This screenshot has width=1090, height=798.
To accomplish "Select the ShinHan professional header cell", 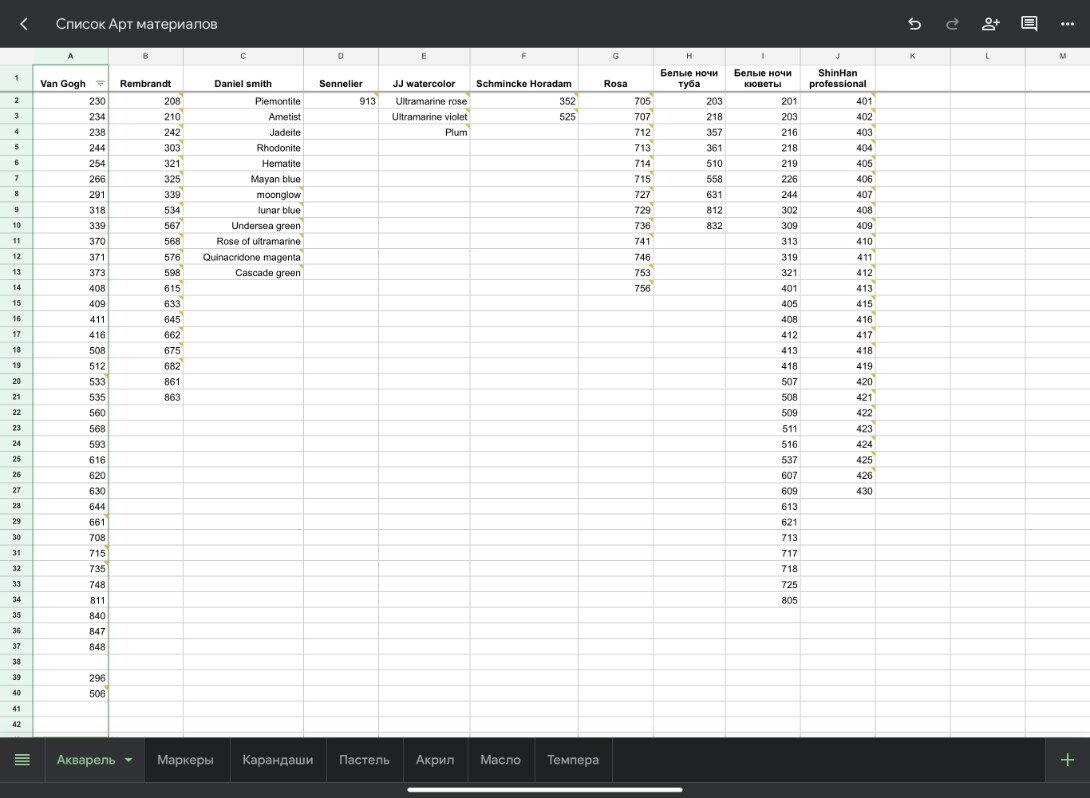I will click(838, 78).
